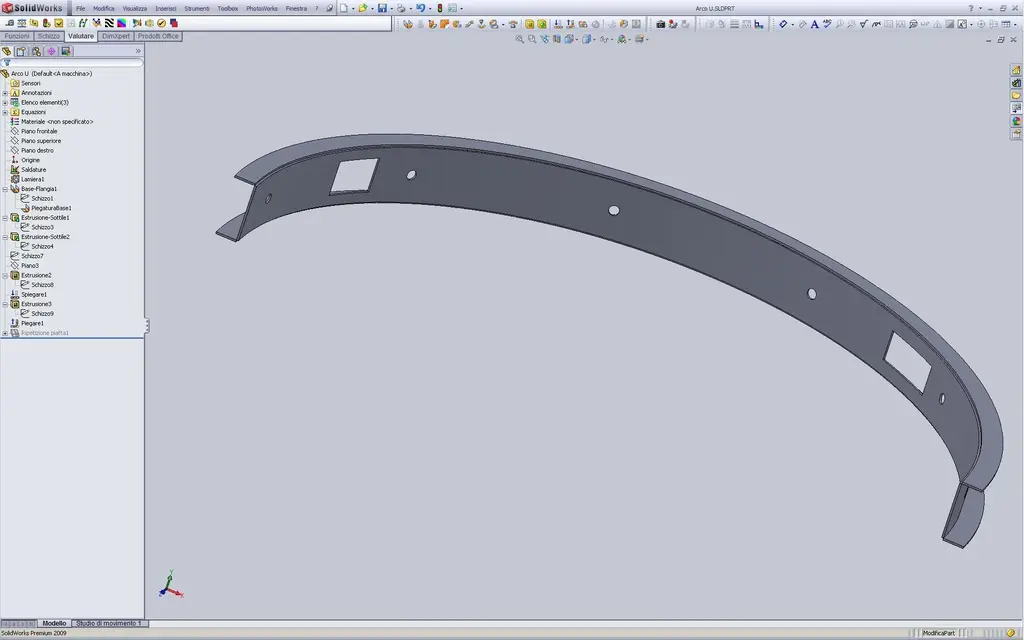Click the Save disk icon
1024x640 pixels.
382,8
